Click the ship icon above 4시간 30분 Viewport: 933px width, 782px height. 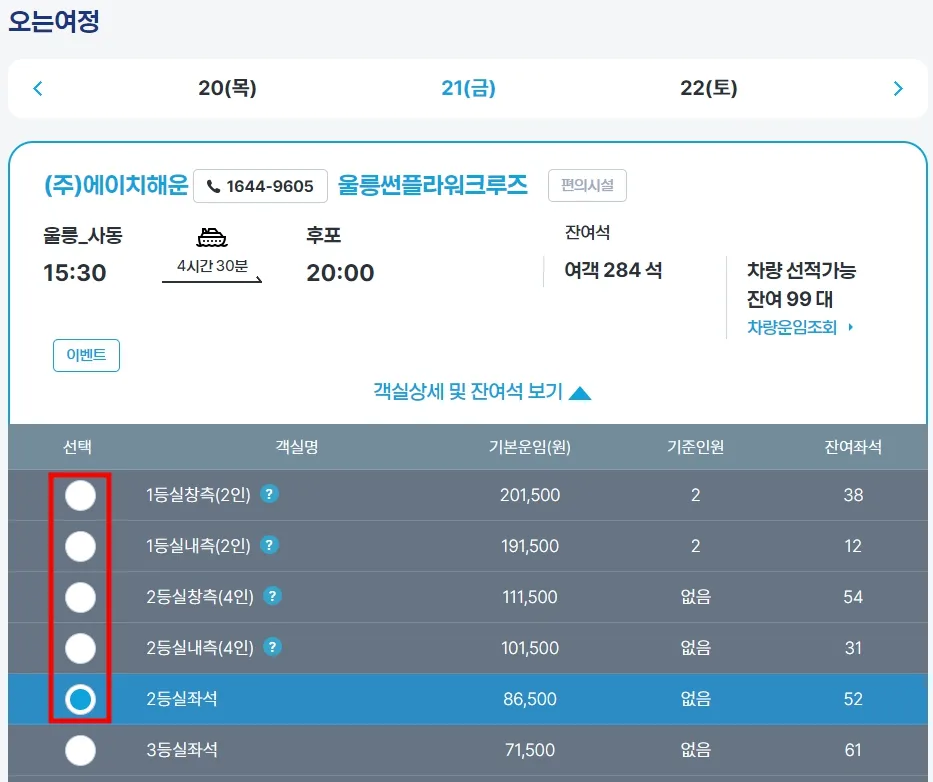(x=211, y=238)
